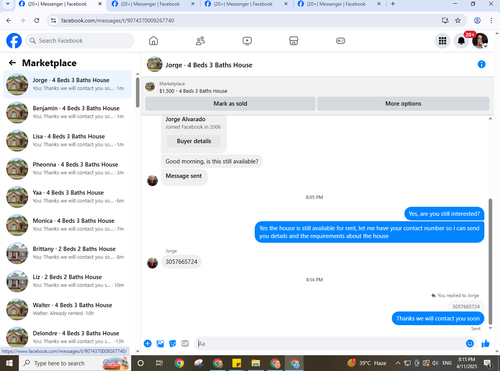Open Jorge conversation in list
Screen dimensions: 500x371
(68, 84)
